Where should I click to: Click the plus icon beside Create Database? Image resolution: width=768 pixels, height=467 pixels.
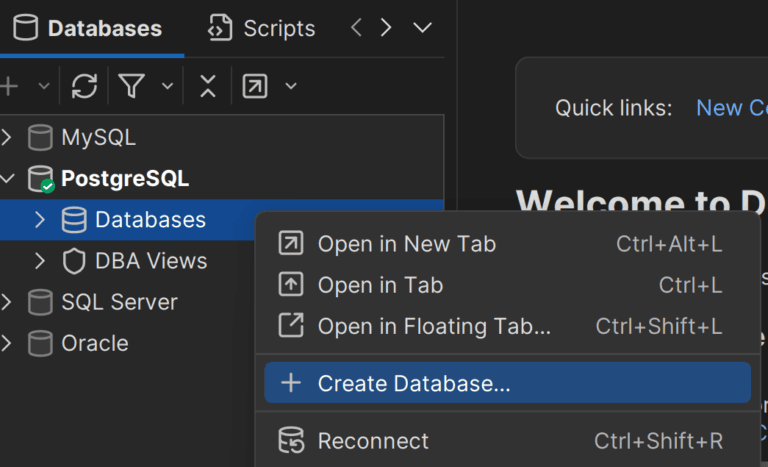tap(291, 383)
